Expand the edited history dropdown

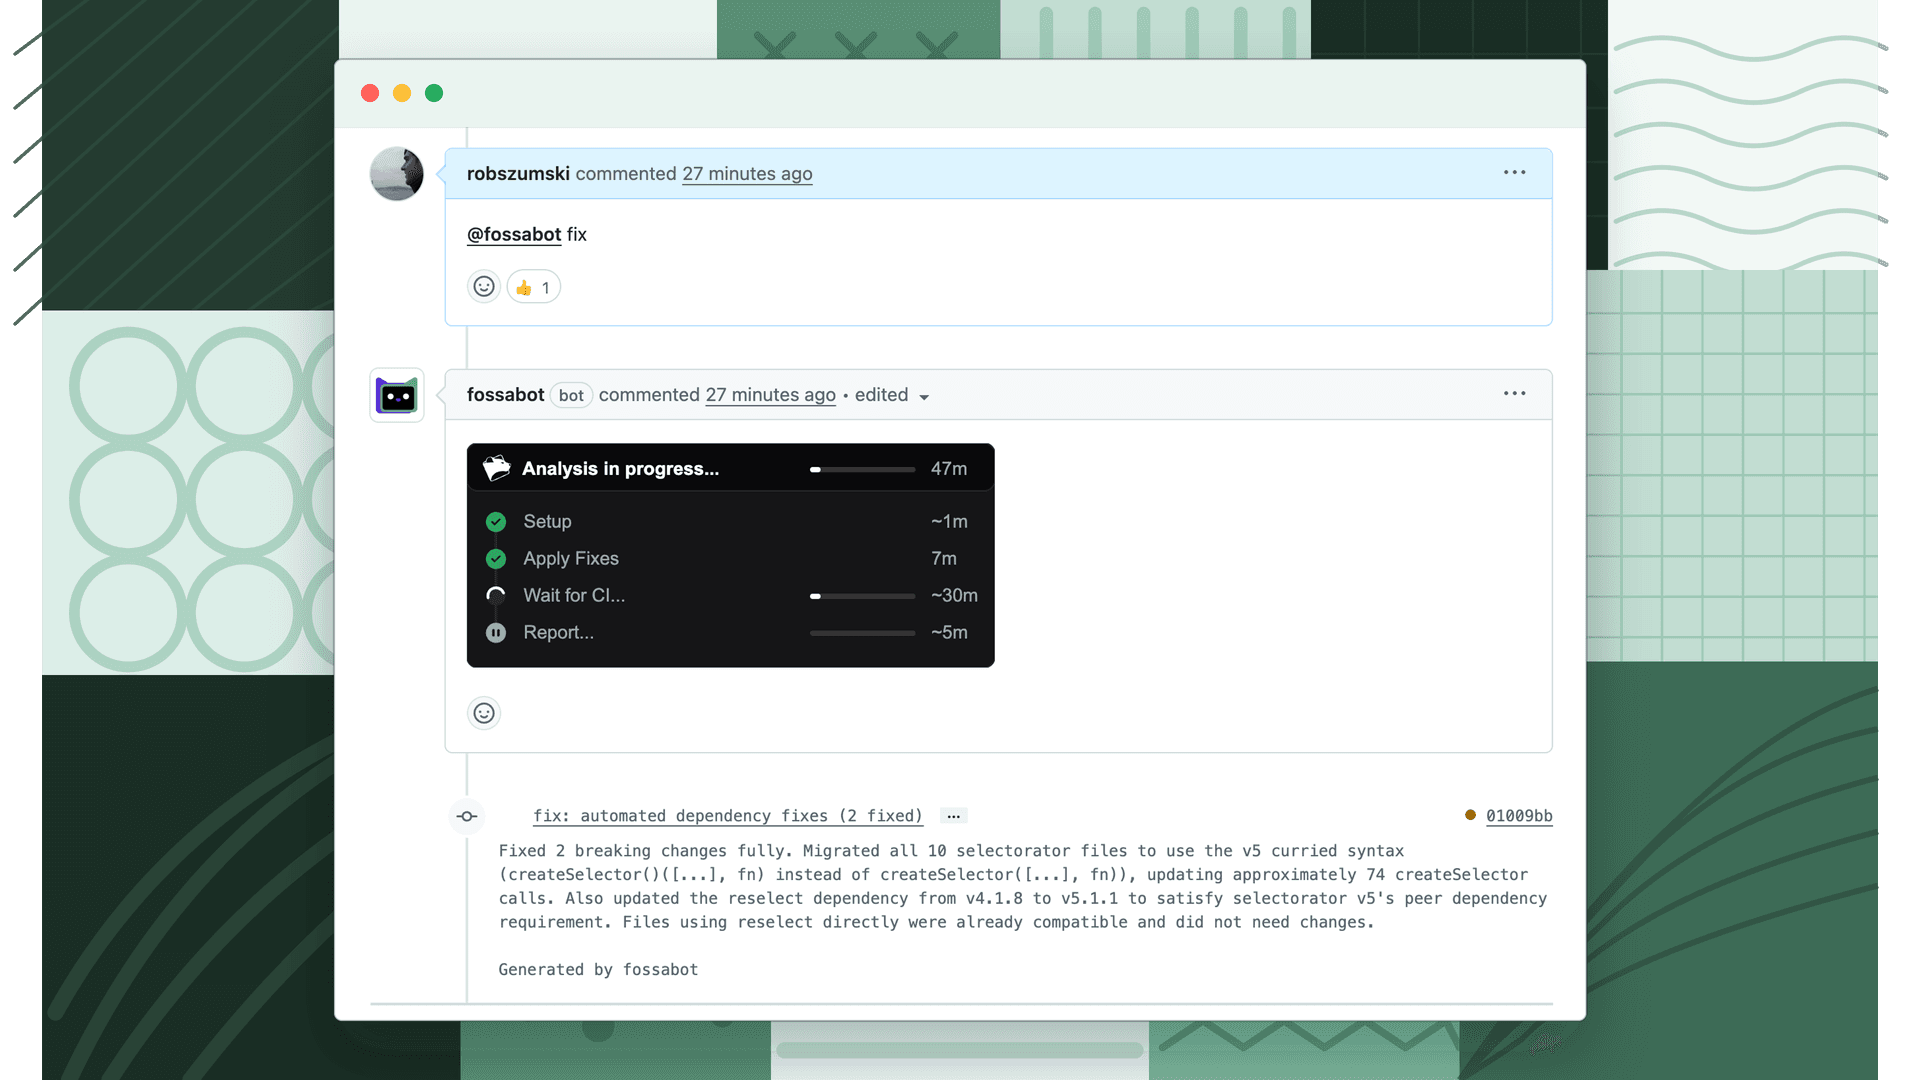[x=892, y=395]
